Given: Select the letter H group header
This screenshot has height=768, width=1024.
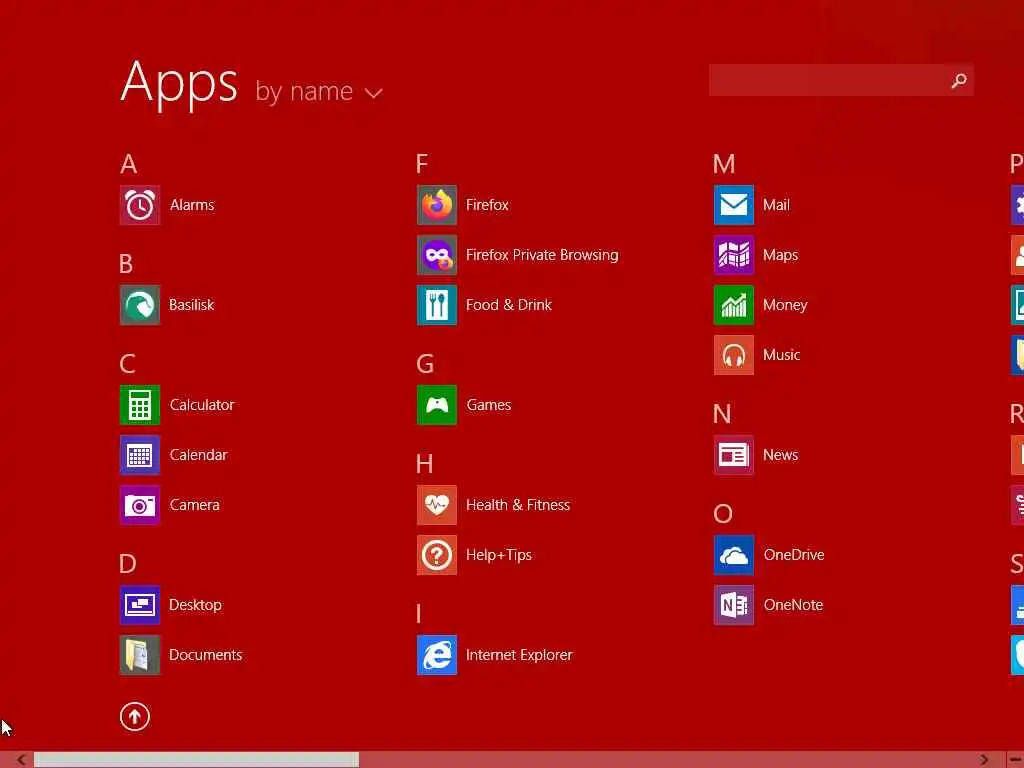Looking at the screenshot, I should pyautogui.click(x=424, y=464).
